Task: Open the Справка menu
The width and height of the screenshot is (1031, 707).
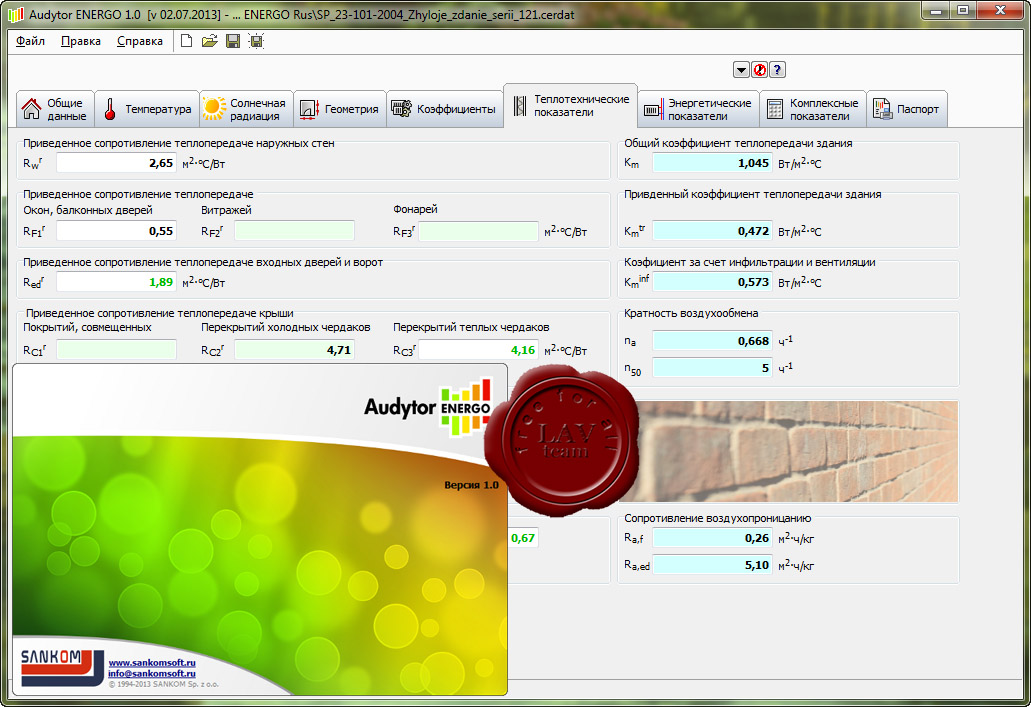Action: click(x=139, y=41)
